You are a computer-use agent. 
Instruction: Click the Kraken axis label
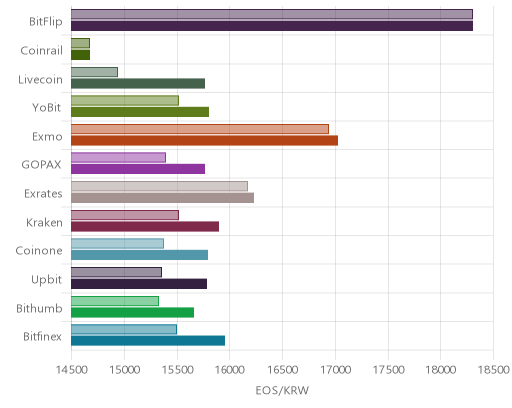(44, 222)
